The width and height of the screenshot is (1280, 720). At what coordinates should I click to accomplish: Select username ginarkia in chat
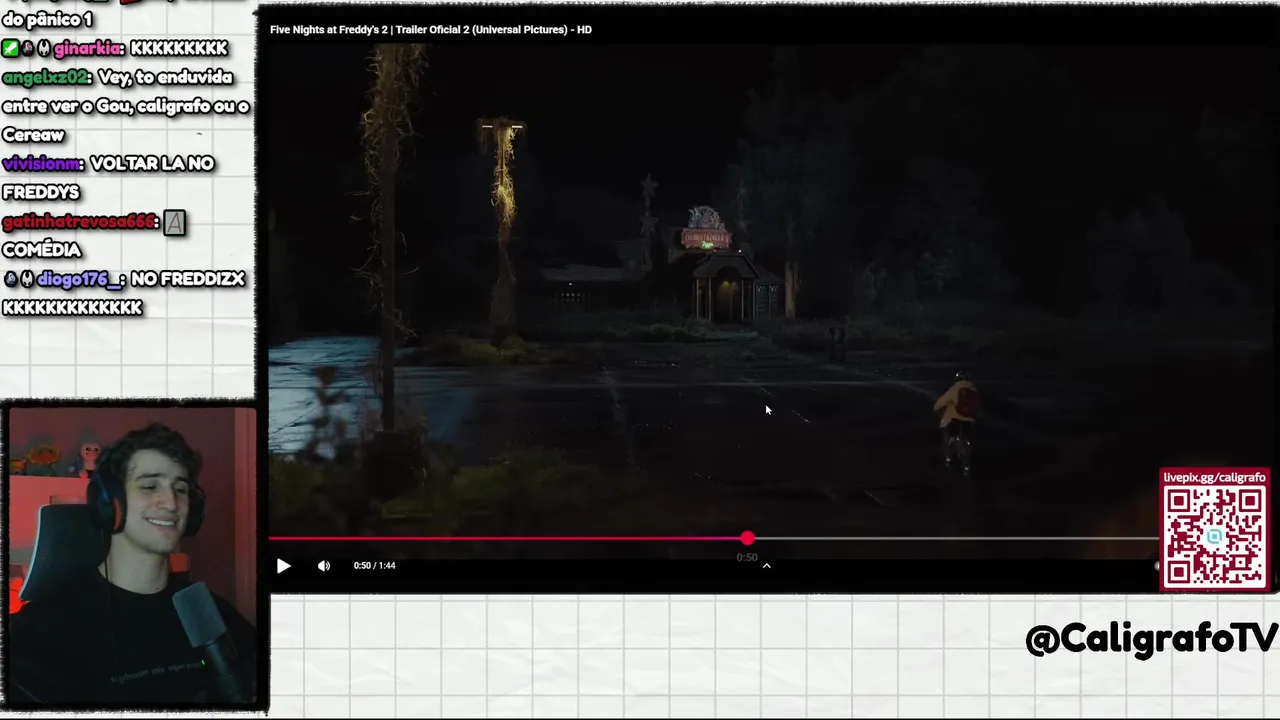(88, 48)
